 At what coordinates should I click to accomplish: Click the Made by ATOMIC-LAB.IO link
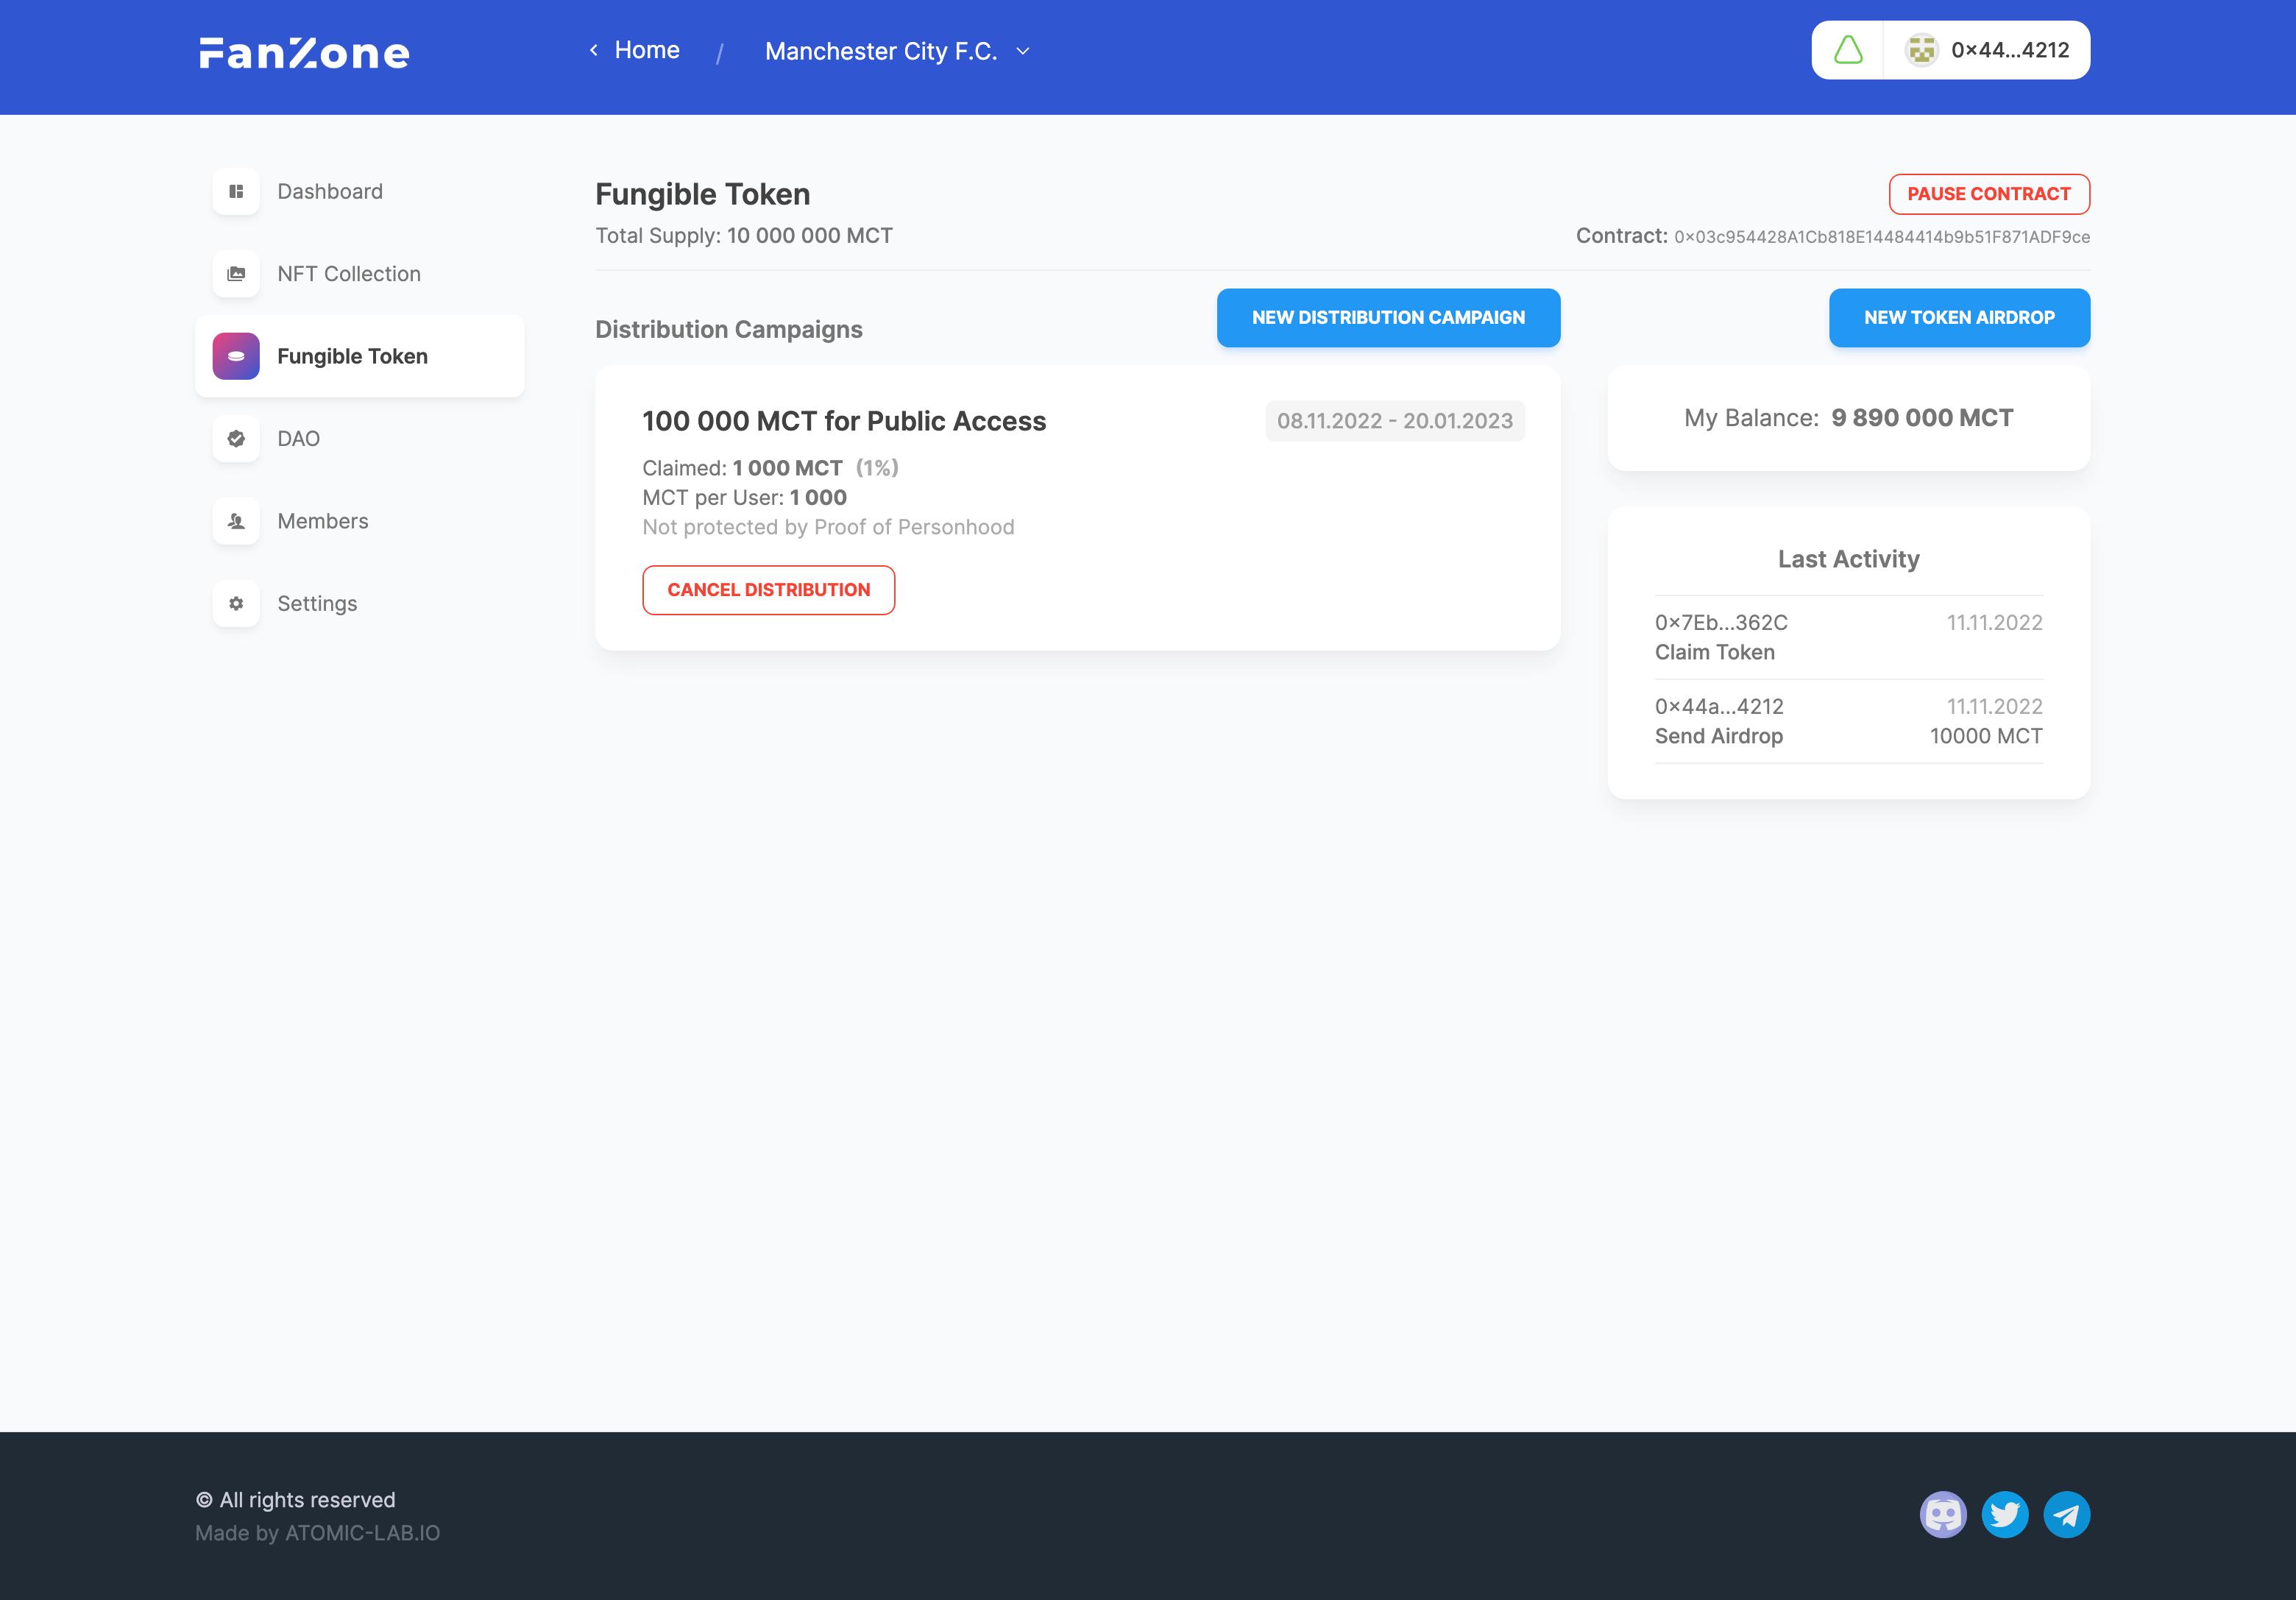click(317, 1533)
